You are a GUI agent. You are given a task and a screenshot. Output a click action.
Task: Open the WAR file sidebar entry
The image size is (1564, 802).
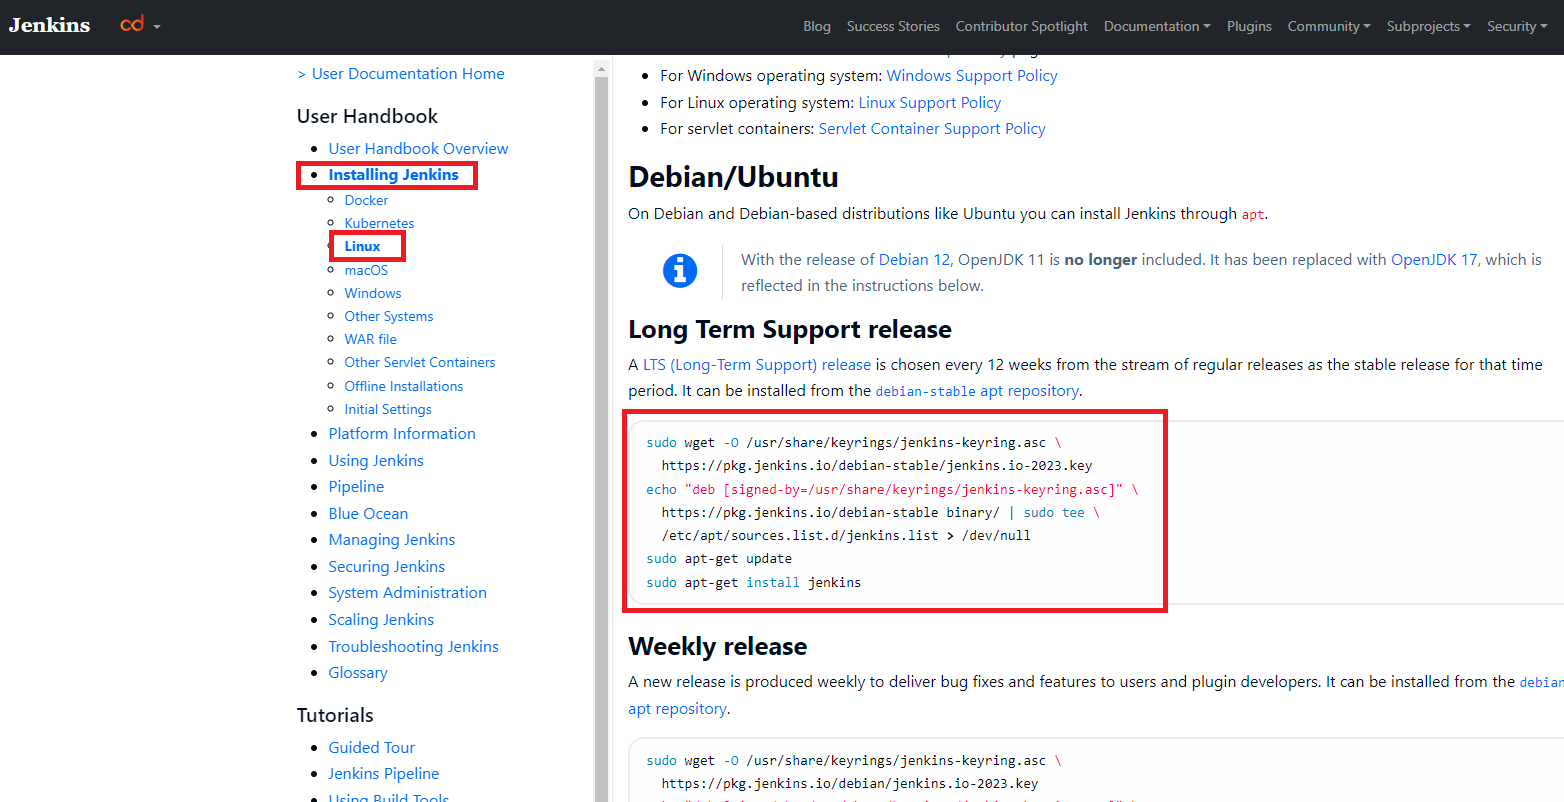[370, 339]
